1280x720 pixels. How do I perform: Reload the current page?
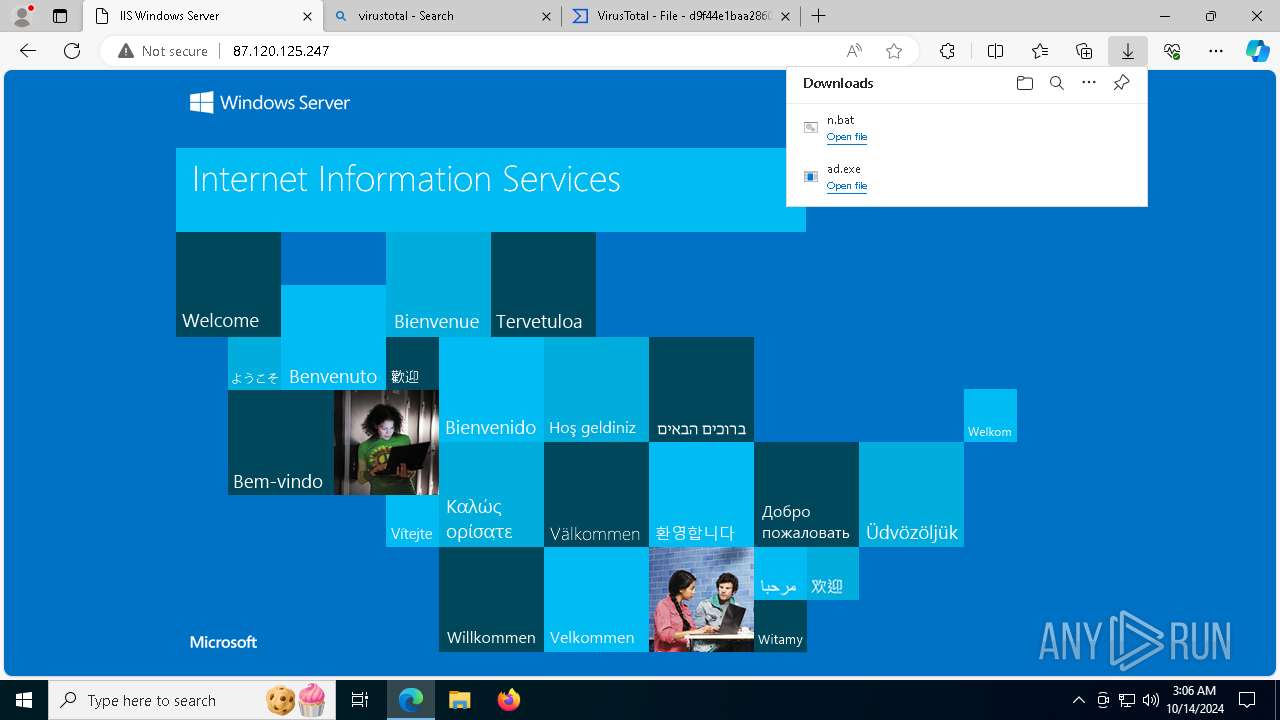pyautogui.click(x=72, y=51)
